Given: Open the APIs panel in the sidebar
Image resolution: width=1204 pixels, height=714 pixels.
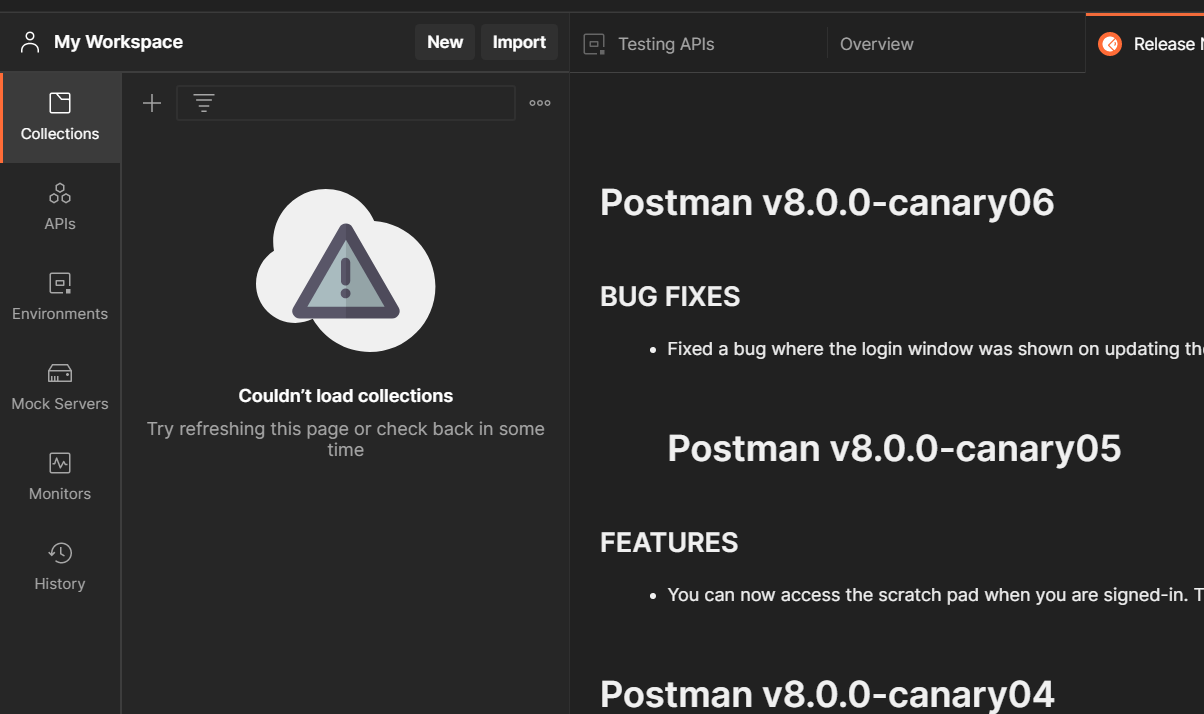Looking at the screenshot, I should pyautogui.click(x=59, y=207).
